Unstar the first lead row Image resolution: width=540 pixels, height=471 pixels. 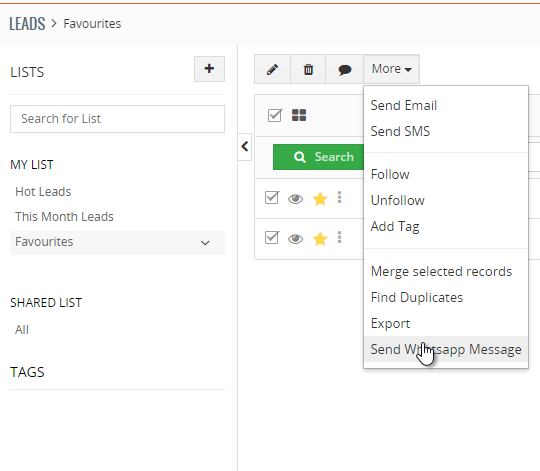click(x=320, y=199)
